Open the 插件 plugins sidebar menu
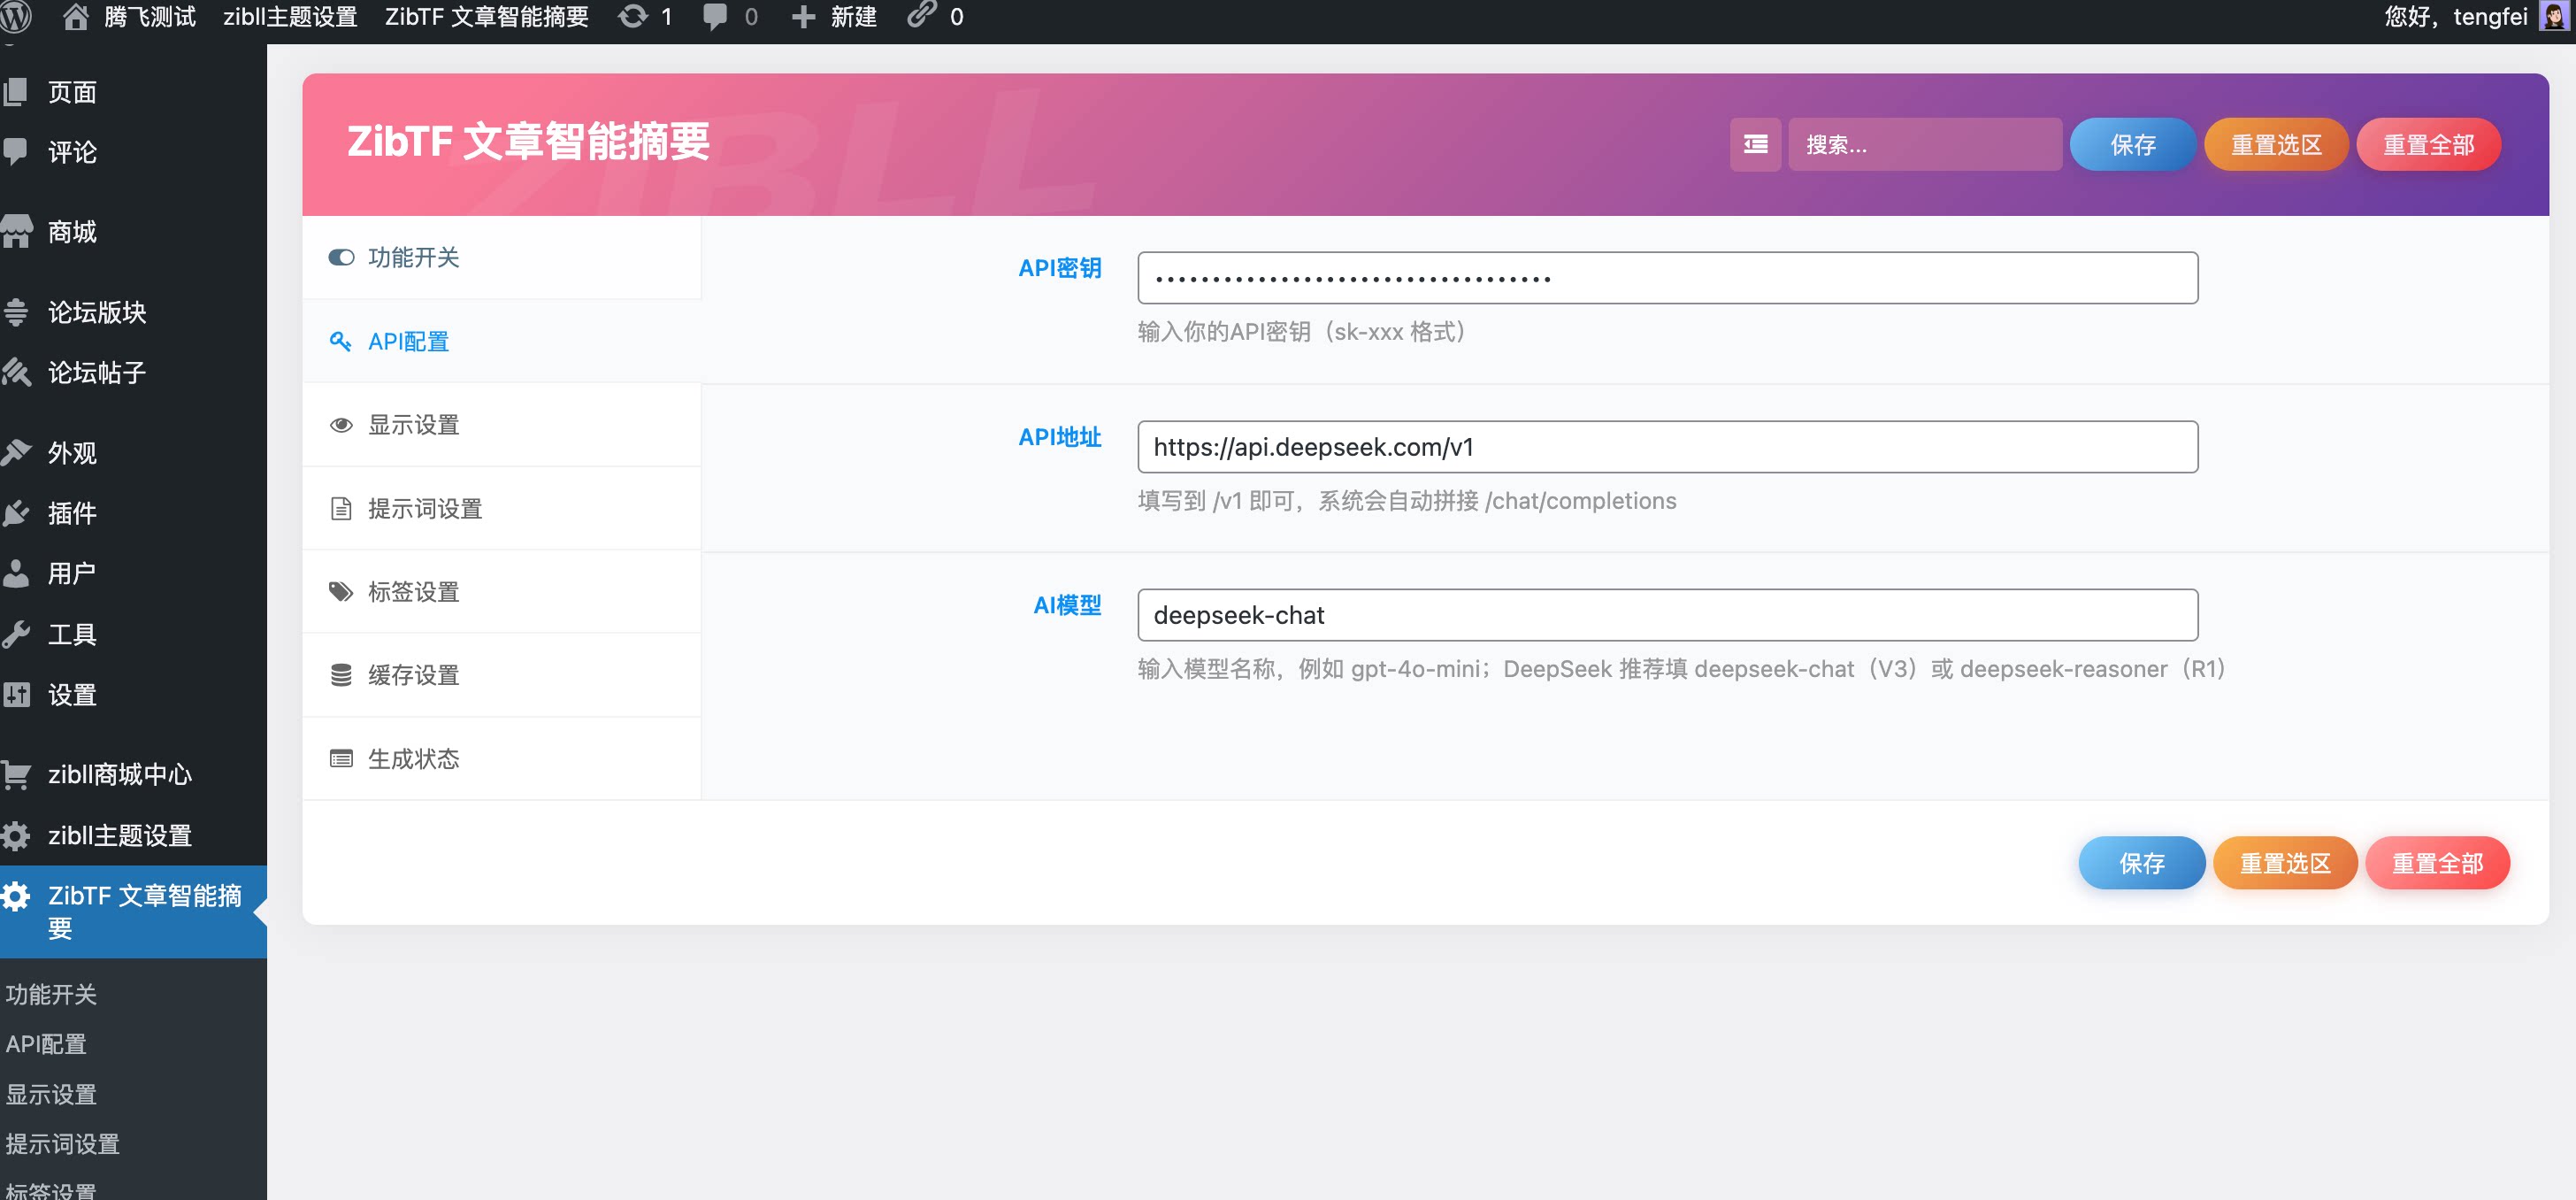This screenshot has width=2576, height=1200. [72, 513]
